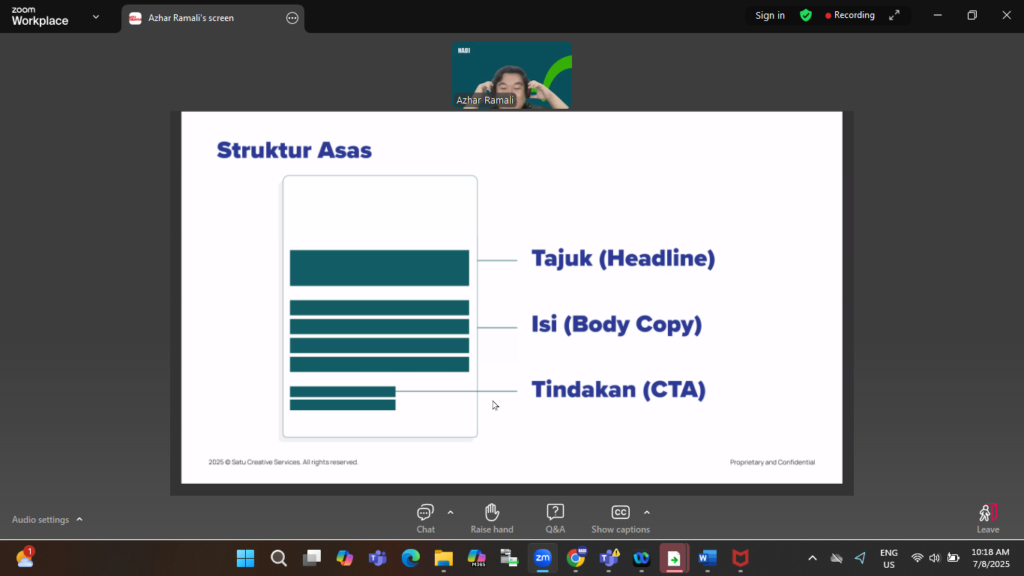Enter full screen with the arrows icon
Viewport: 1024px width, 576px height.
click(x=894, y=16)
